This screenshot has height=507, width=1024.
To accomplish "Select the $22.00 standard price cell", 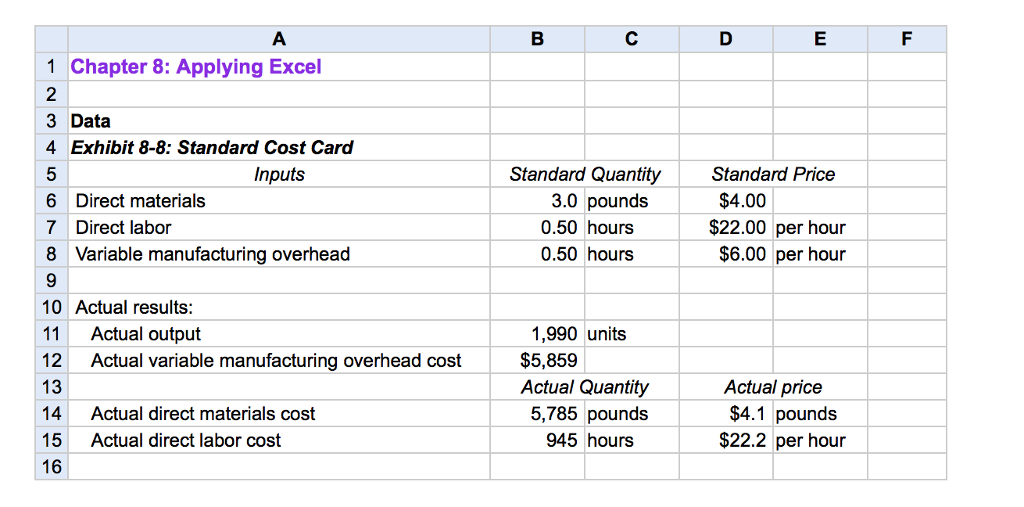I will pyautogui.click(x=726, y=227).
